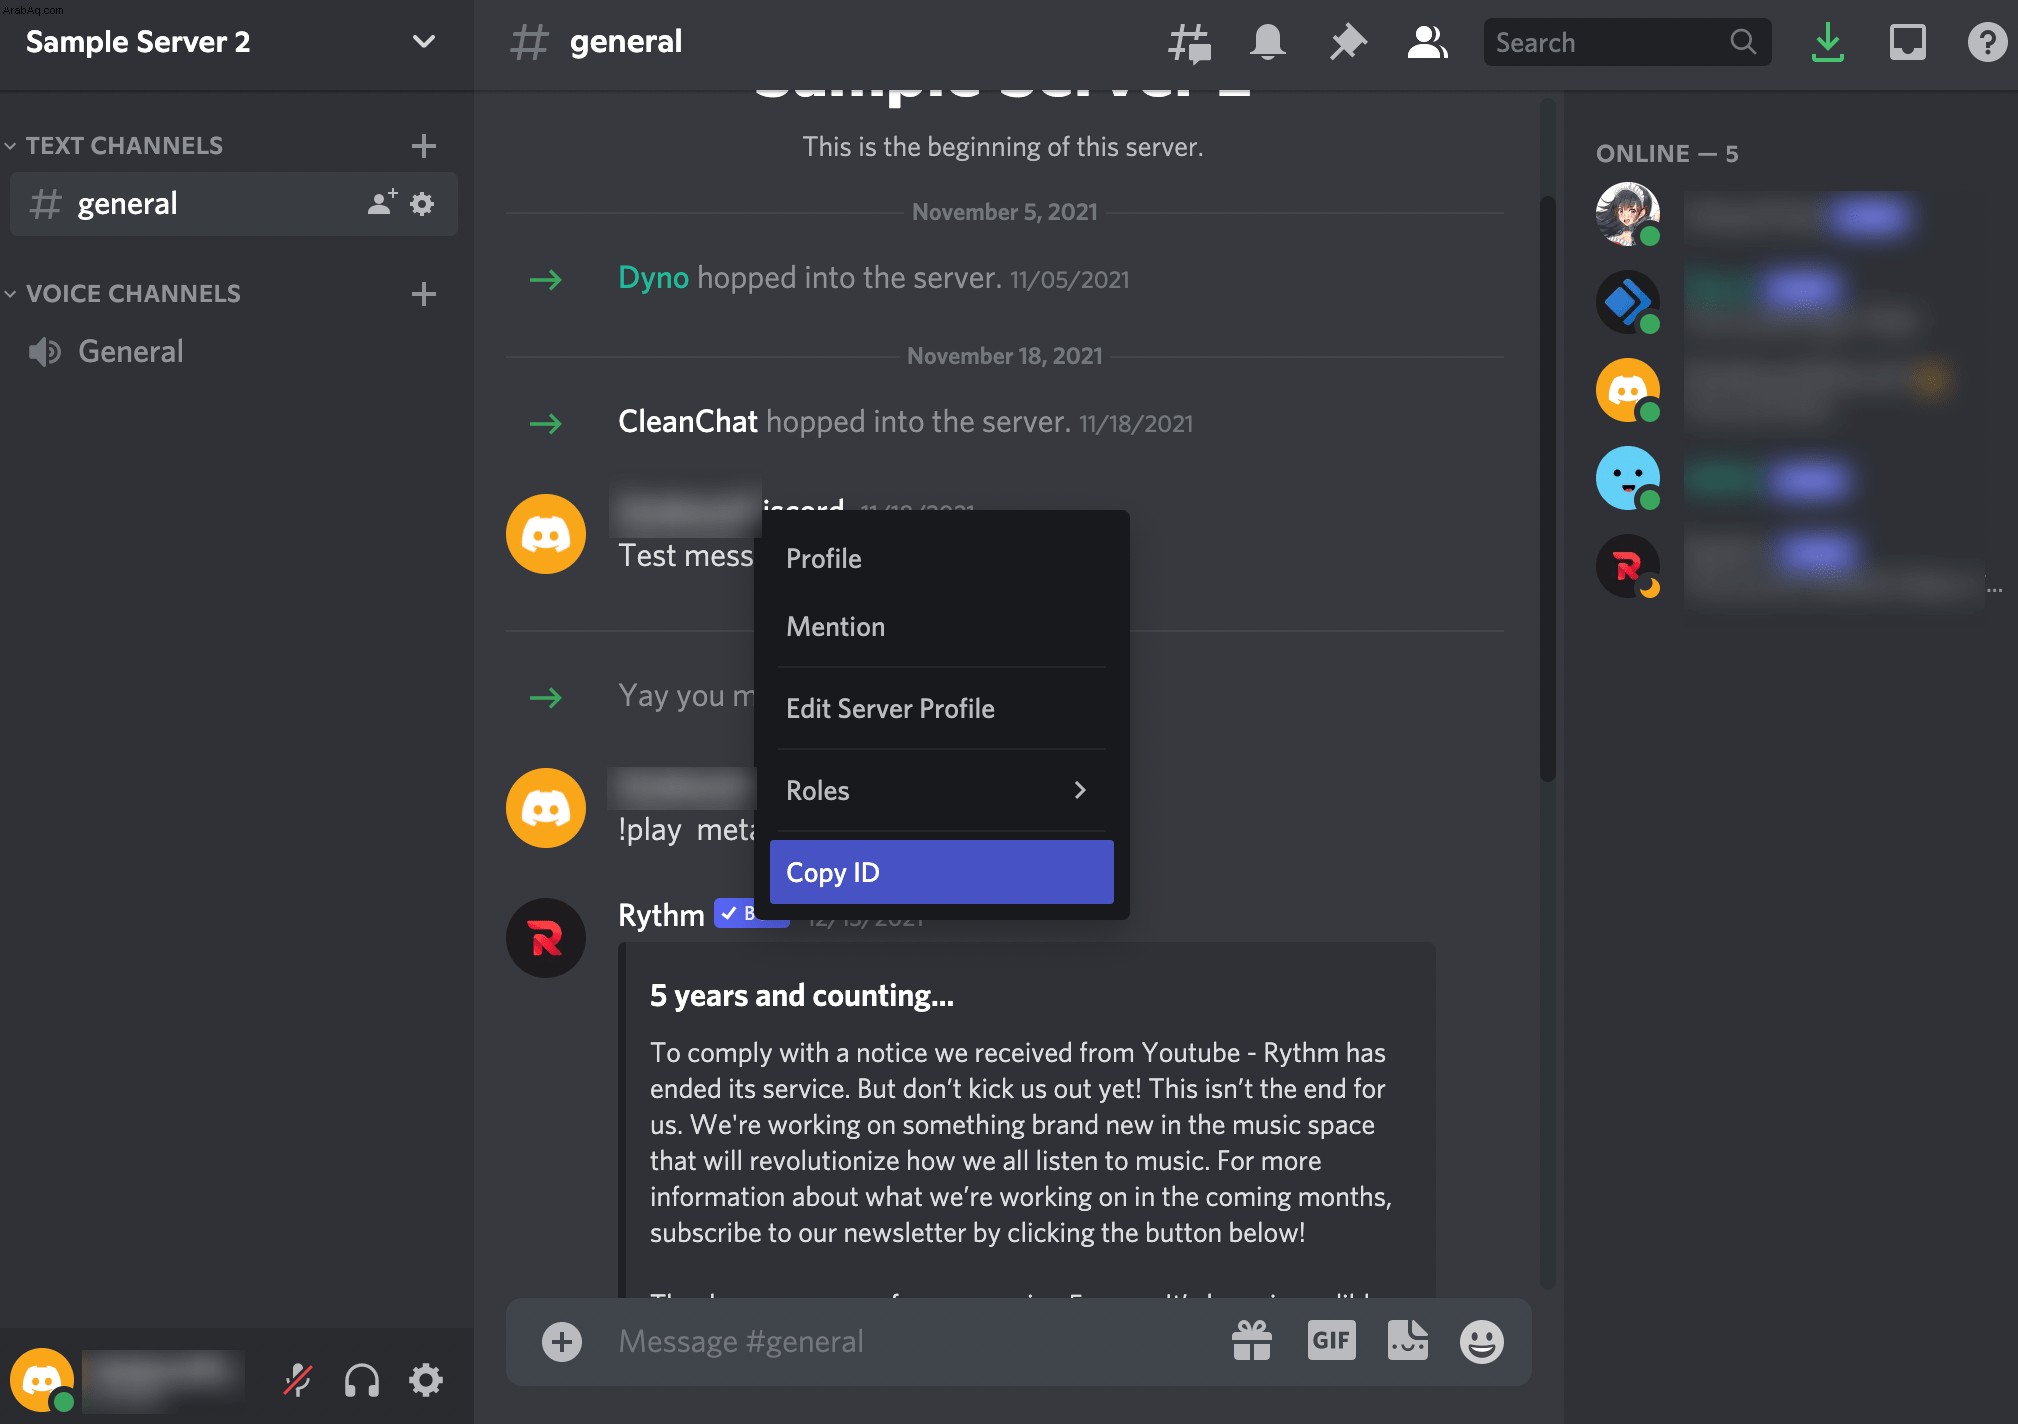
Task: Click your own avatar in user panel
Action: click(x=42, y=1380)
